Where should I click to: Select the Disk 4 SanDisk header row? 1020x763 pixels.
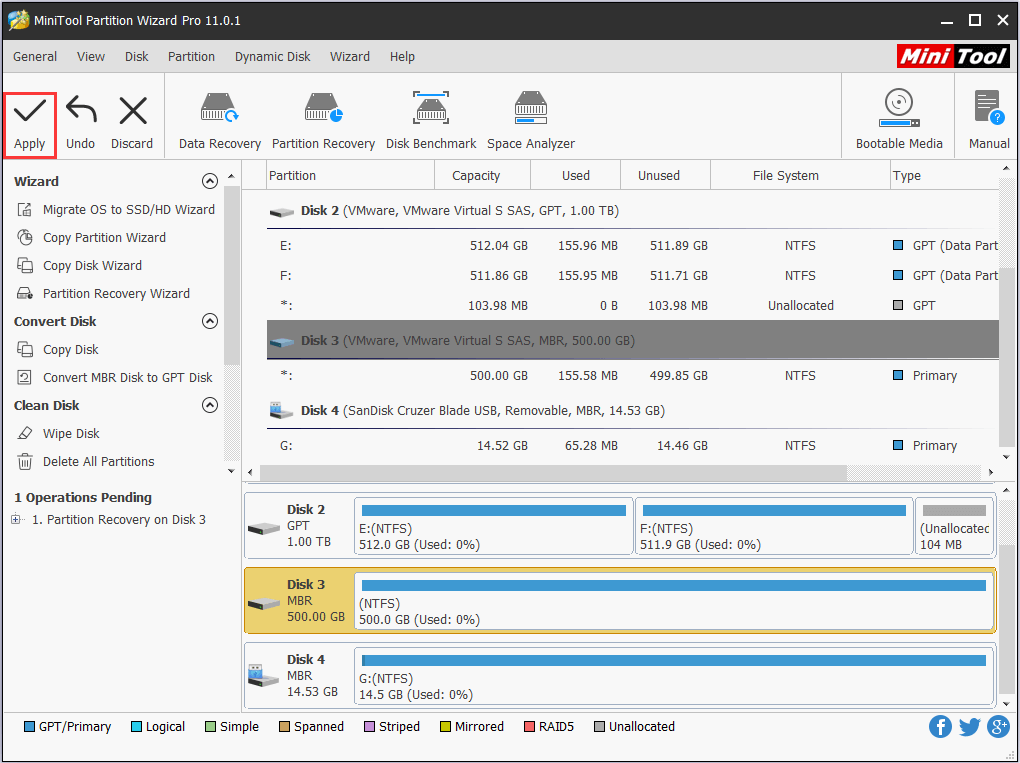632,410
